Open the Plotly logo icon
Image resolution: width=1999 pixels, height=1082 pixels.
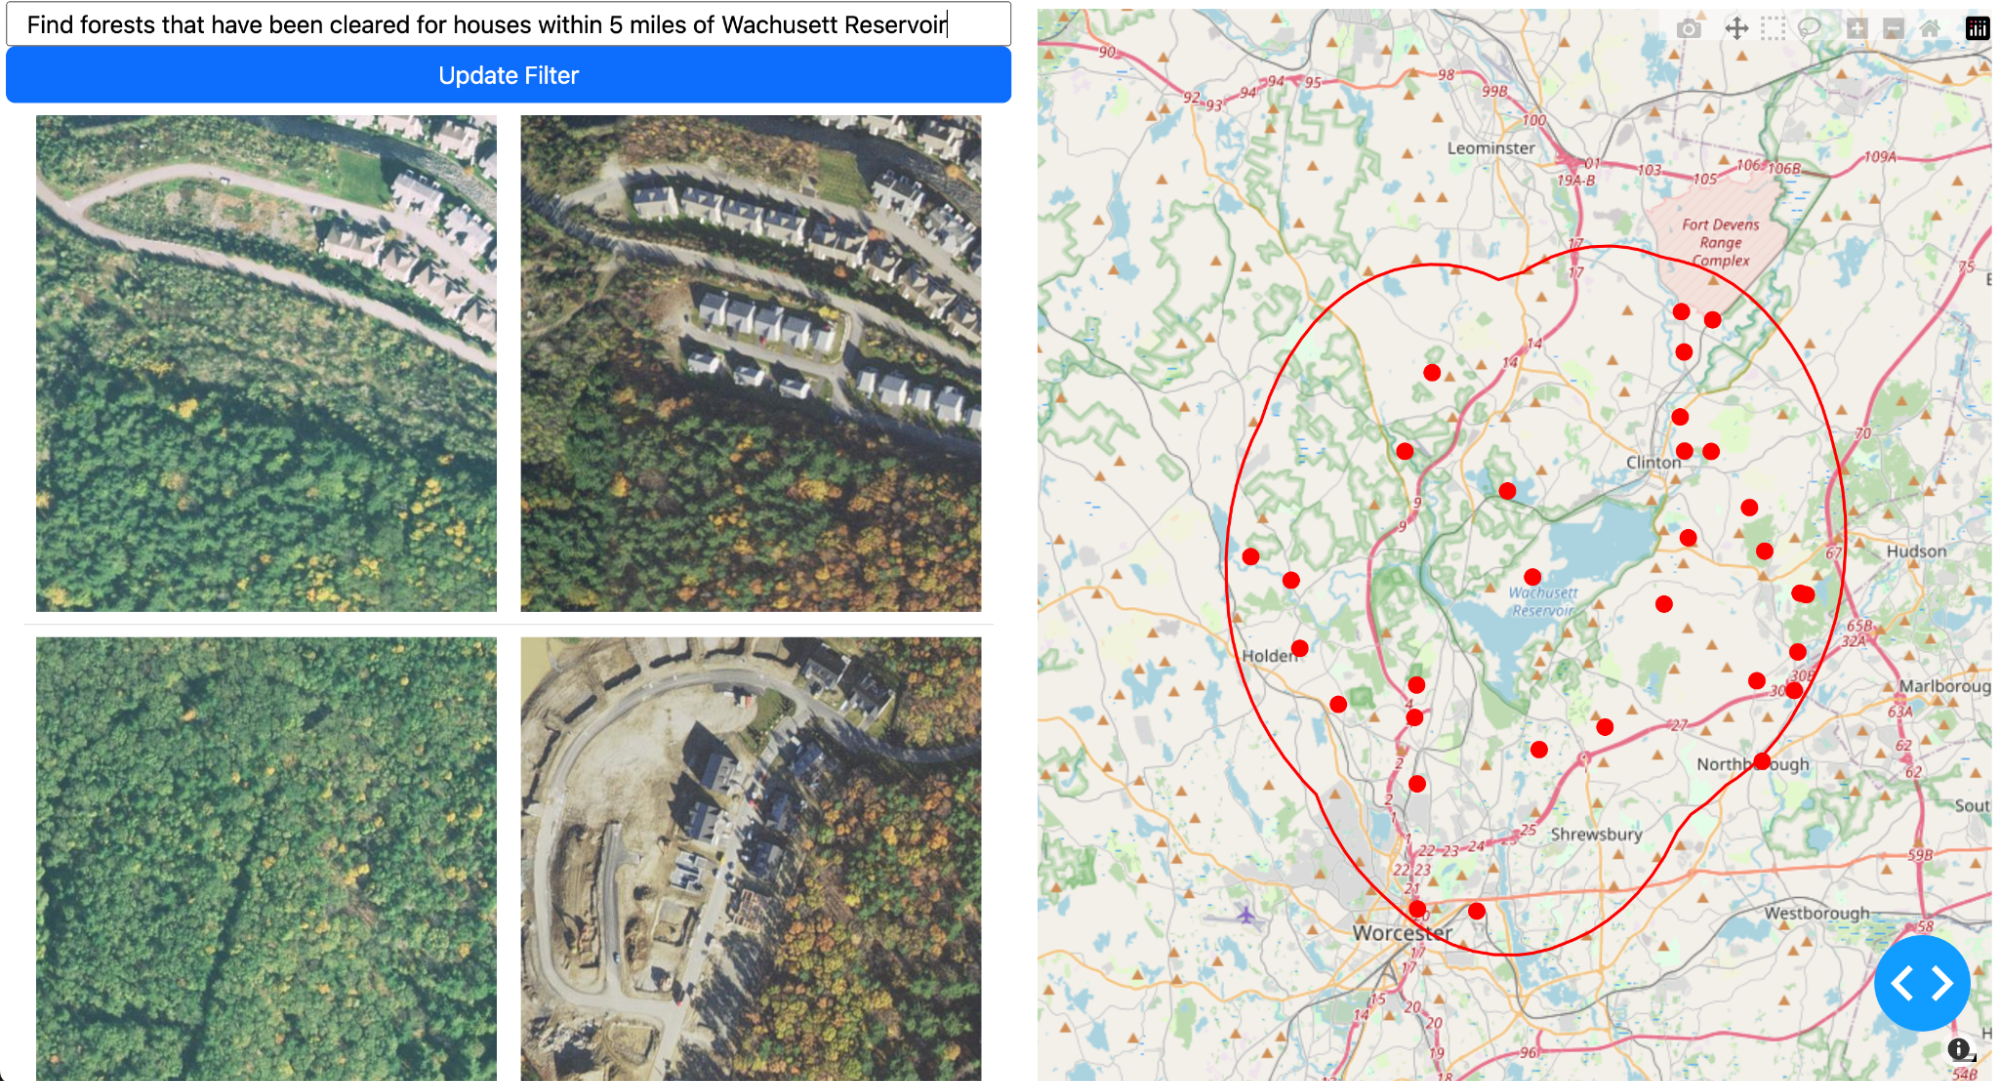pos(1977,29)
